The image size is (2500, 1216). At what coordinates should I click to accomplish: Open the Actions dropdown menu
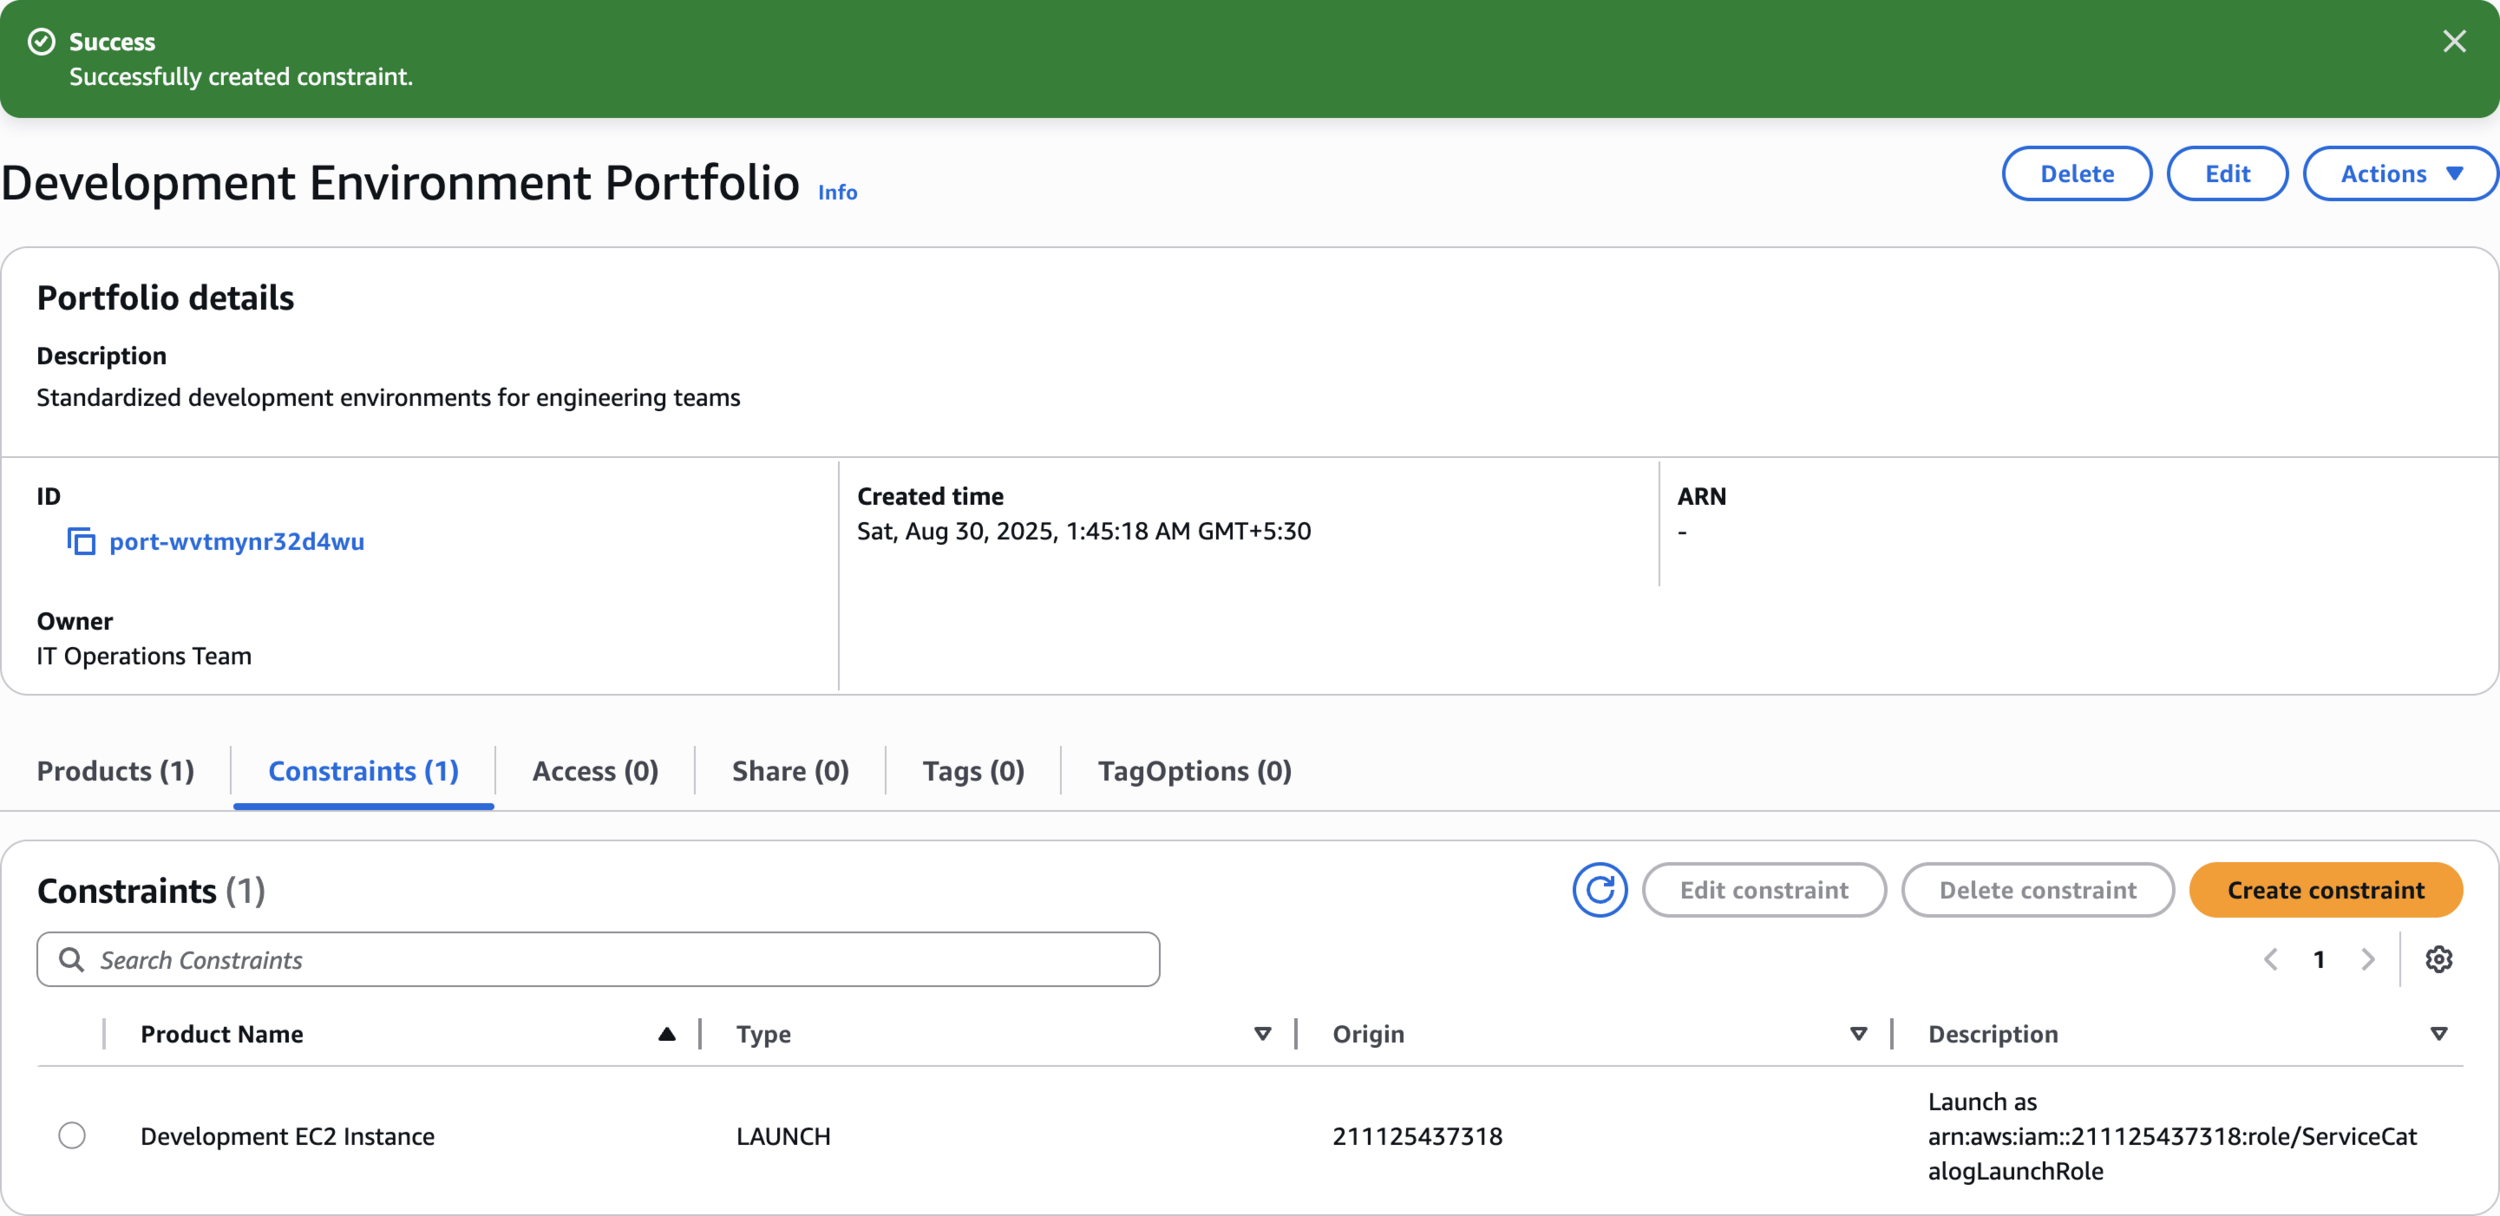pyautogui.click(x=2400, y=174)
